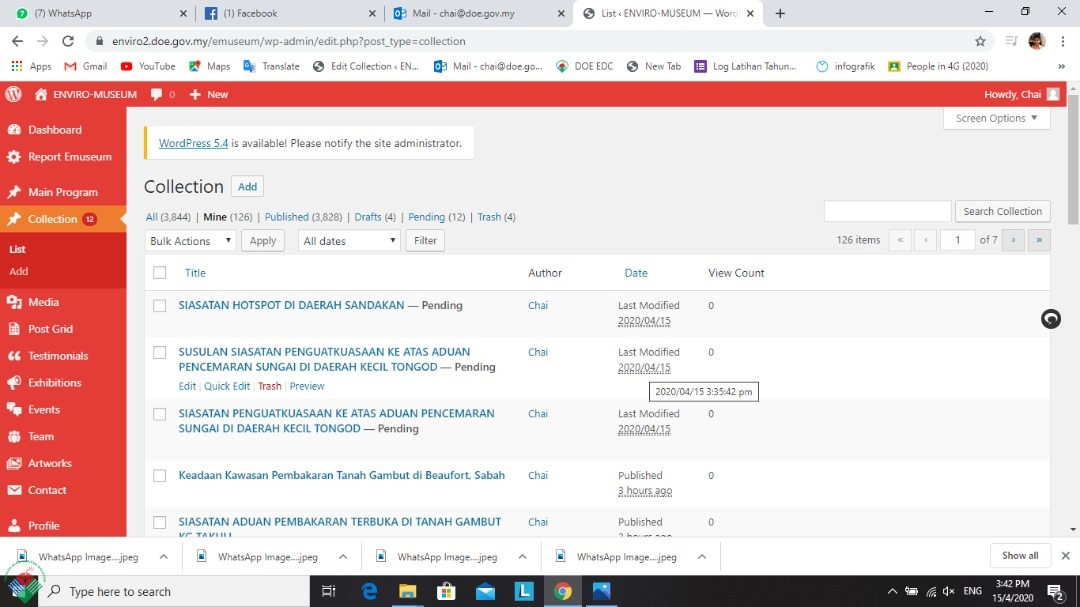Expand third WhatsApp Image download chevron
The height and width of the screenshot is (607, 1080).
[523, 557]
